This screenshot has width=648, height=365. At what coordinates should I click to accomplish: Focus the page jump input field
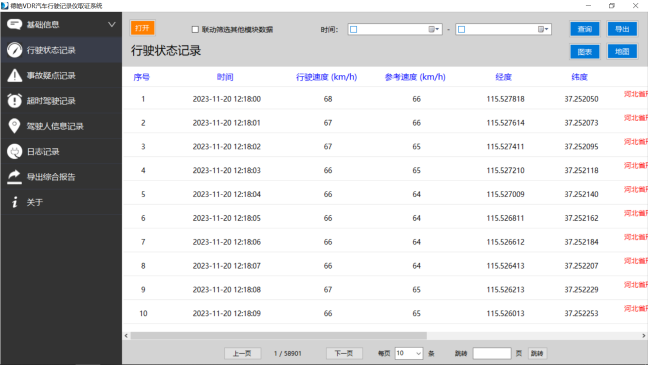[x=492, y=353]
